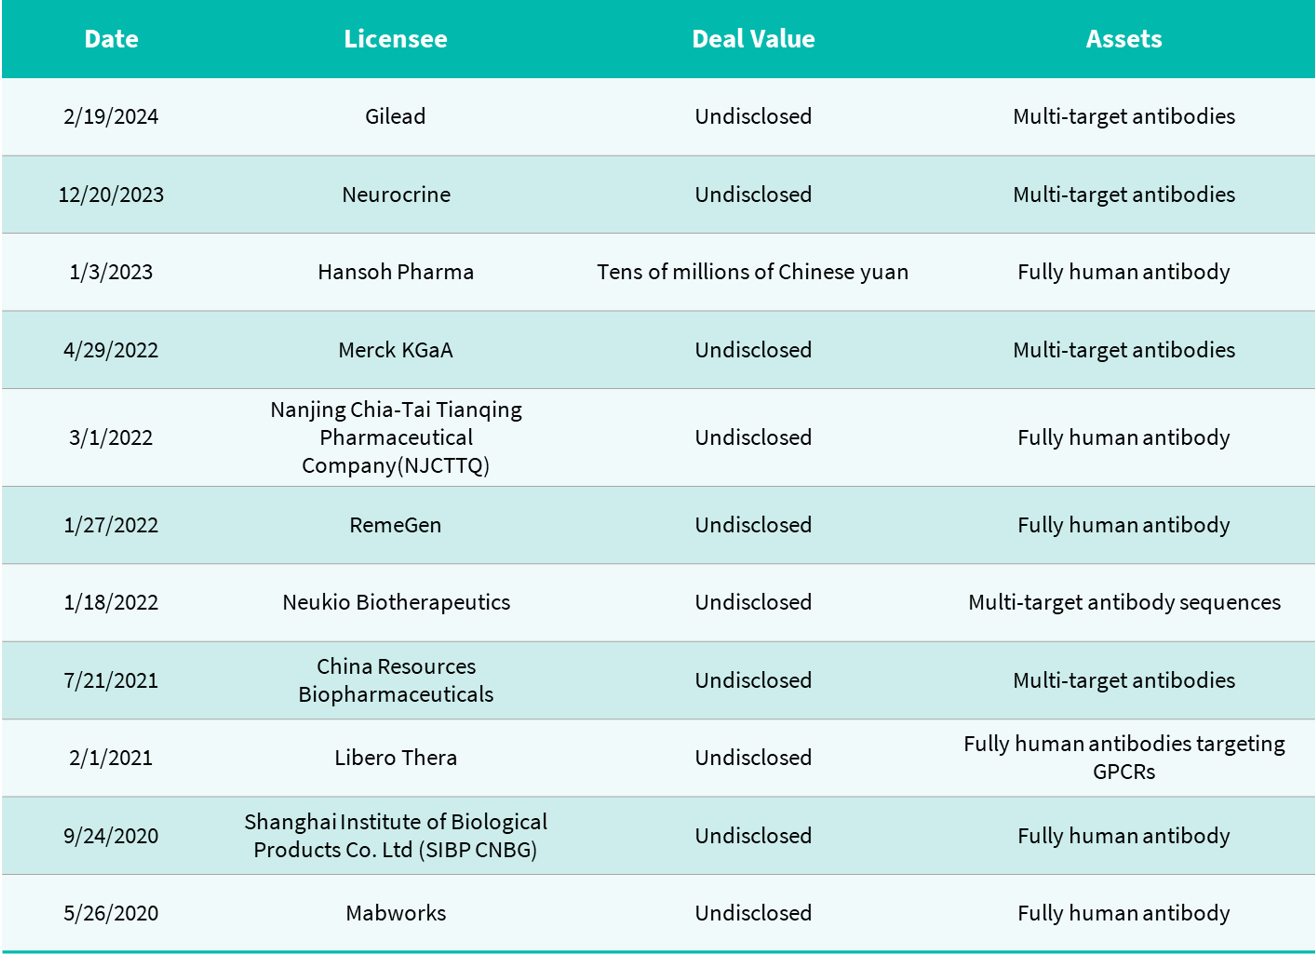1315x955 pixels.
Task: Click the Mabworks licensee cell
Action: pos(396,913)
